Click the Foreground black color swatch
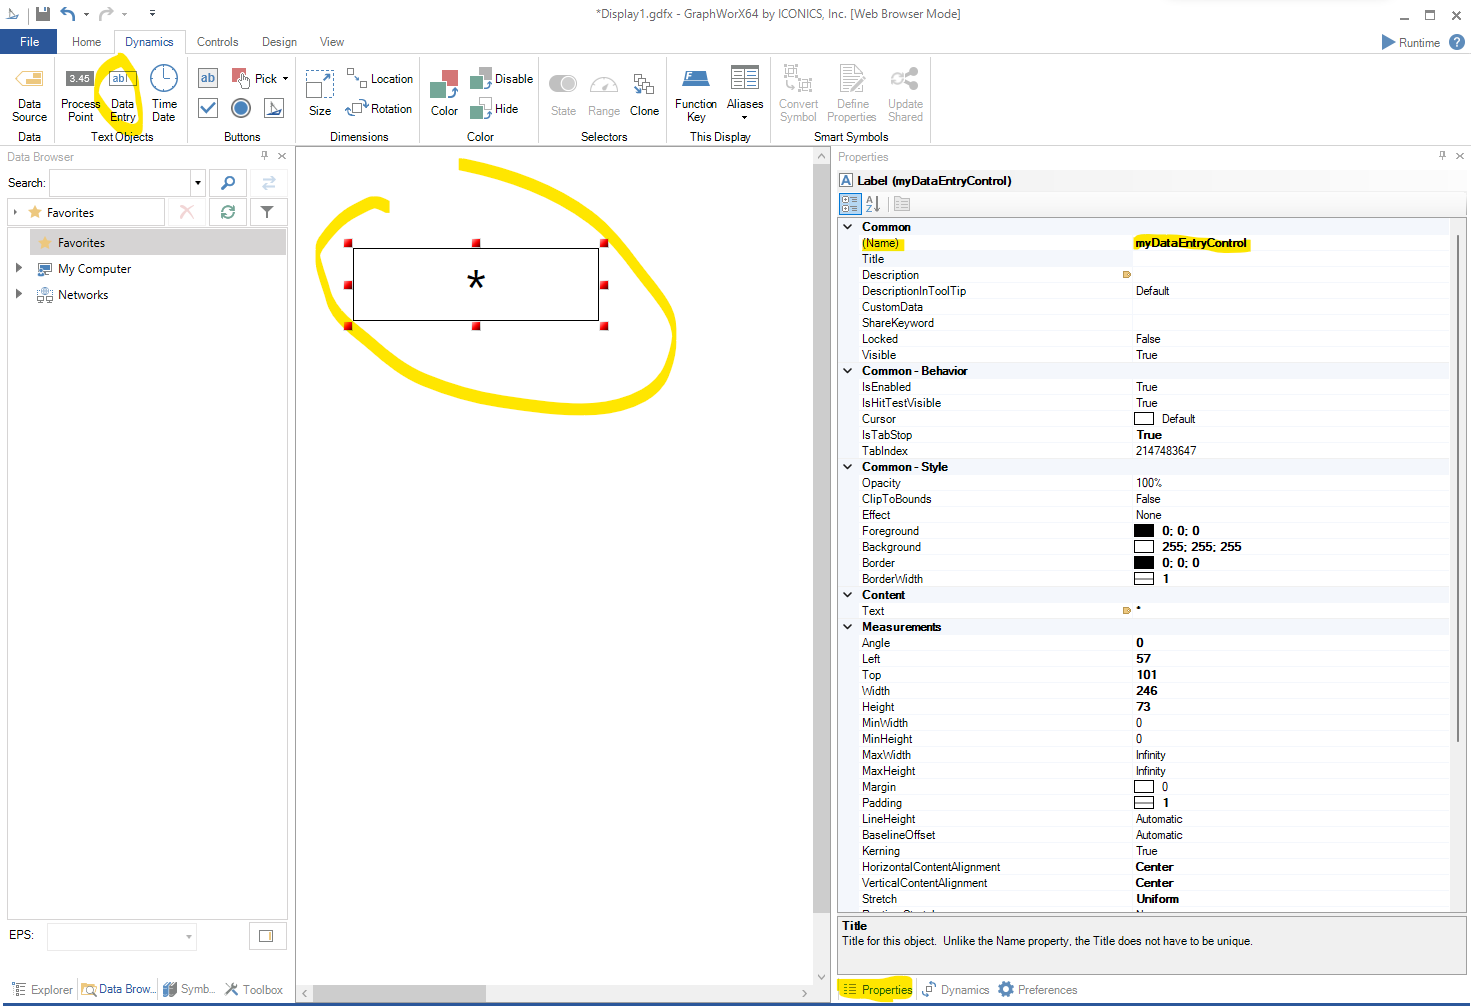Image resolution: width=1471 pixels, height=1006 pixels. (1144, 531)
